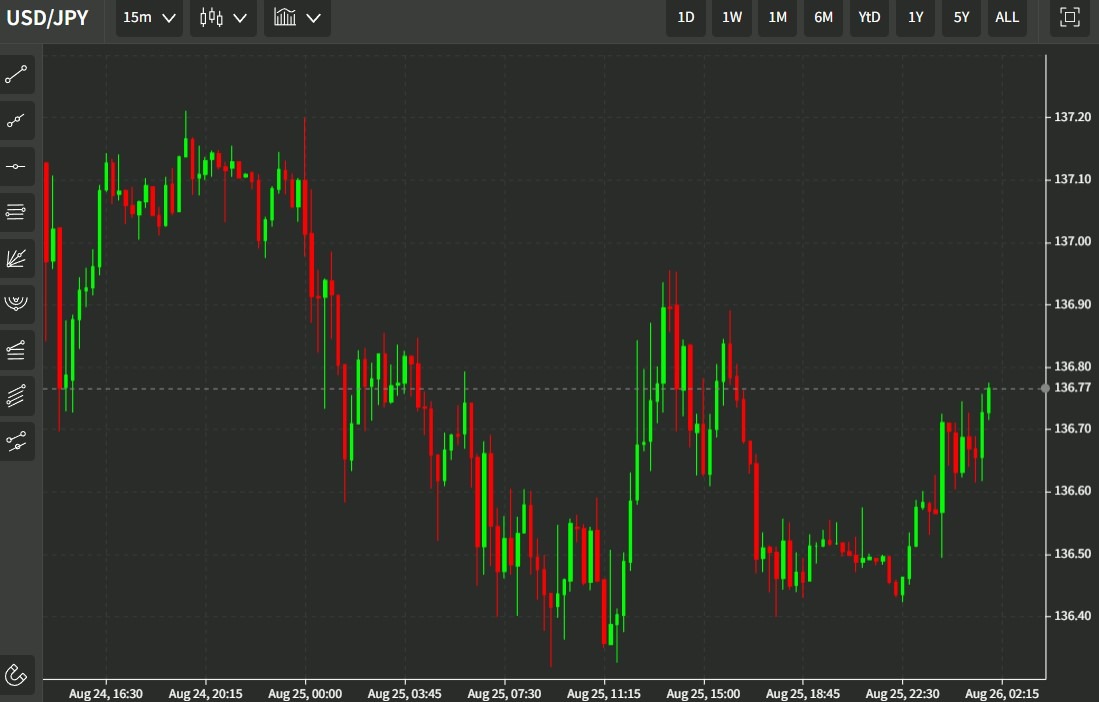The height and width of the screenshot is (702, 1099).
Task: Click the Aug 25, 18:45 time label
Action: [x=803, y=694]
